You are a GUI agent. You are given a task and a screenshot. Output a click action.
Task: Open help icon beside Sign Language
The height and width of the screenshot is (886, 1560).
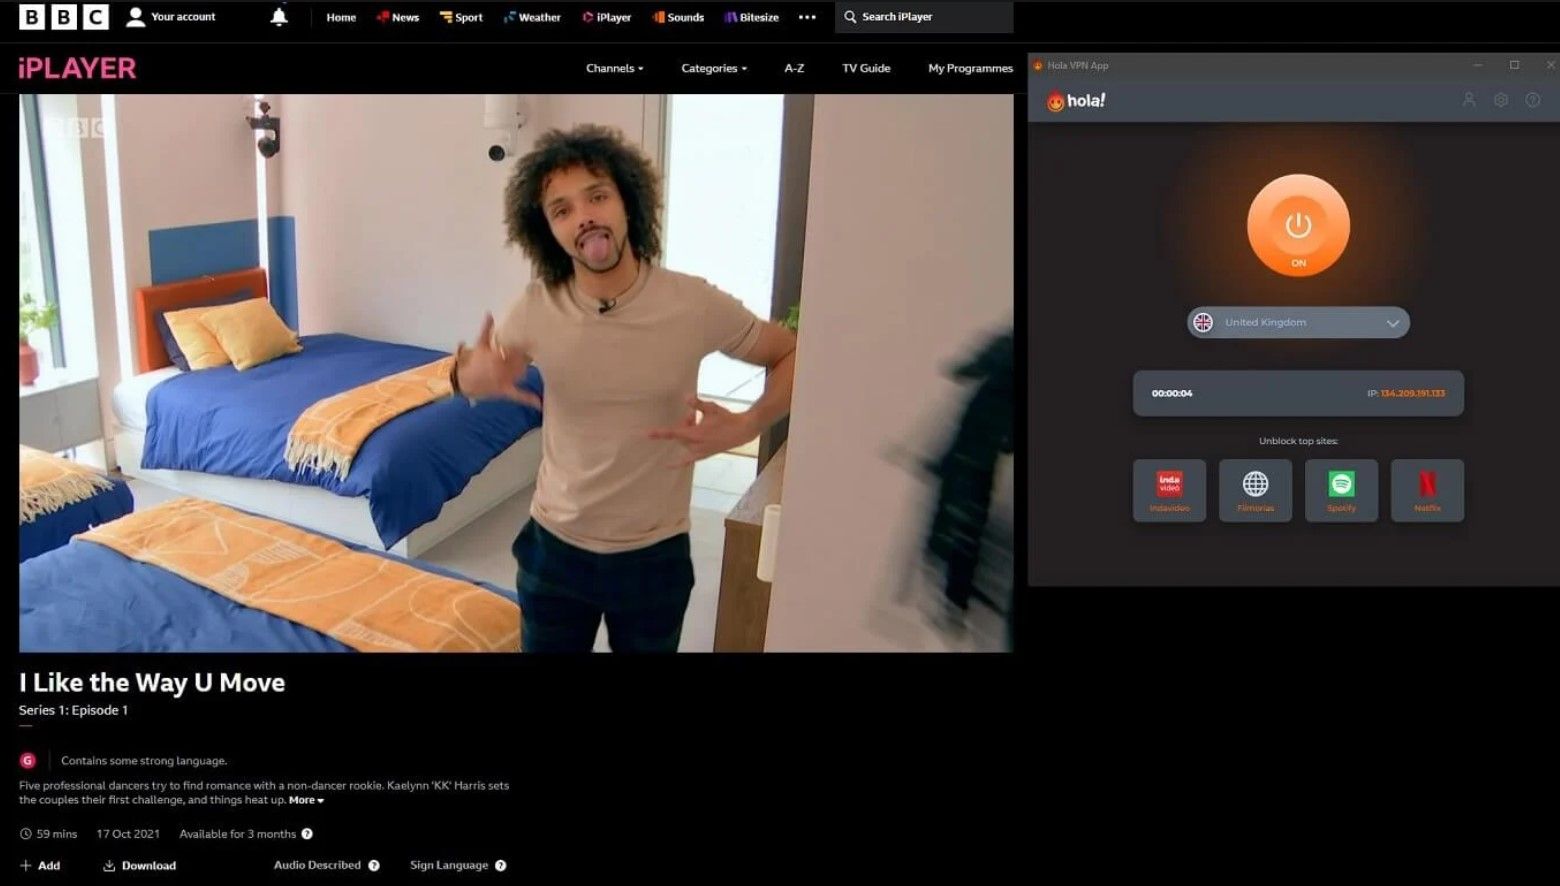(501, 866)
